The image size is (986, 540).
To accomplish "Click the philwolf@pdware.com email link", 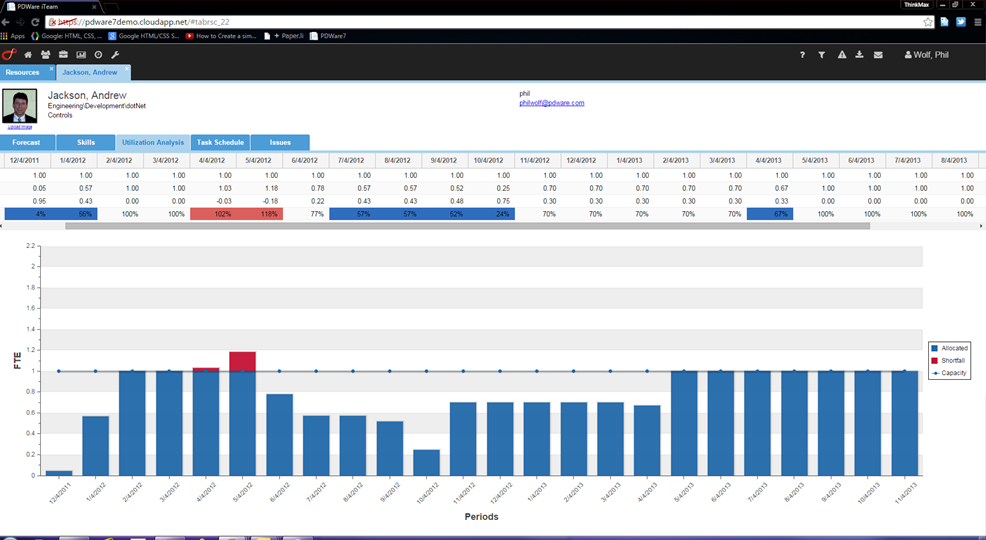I will pos(551,103).
